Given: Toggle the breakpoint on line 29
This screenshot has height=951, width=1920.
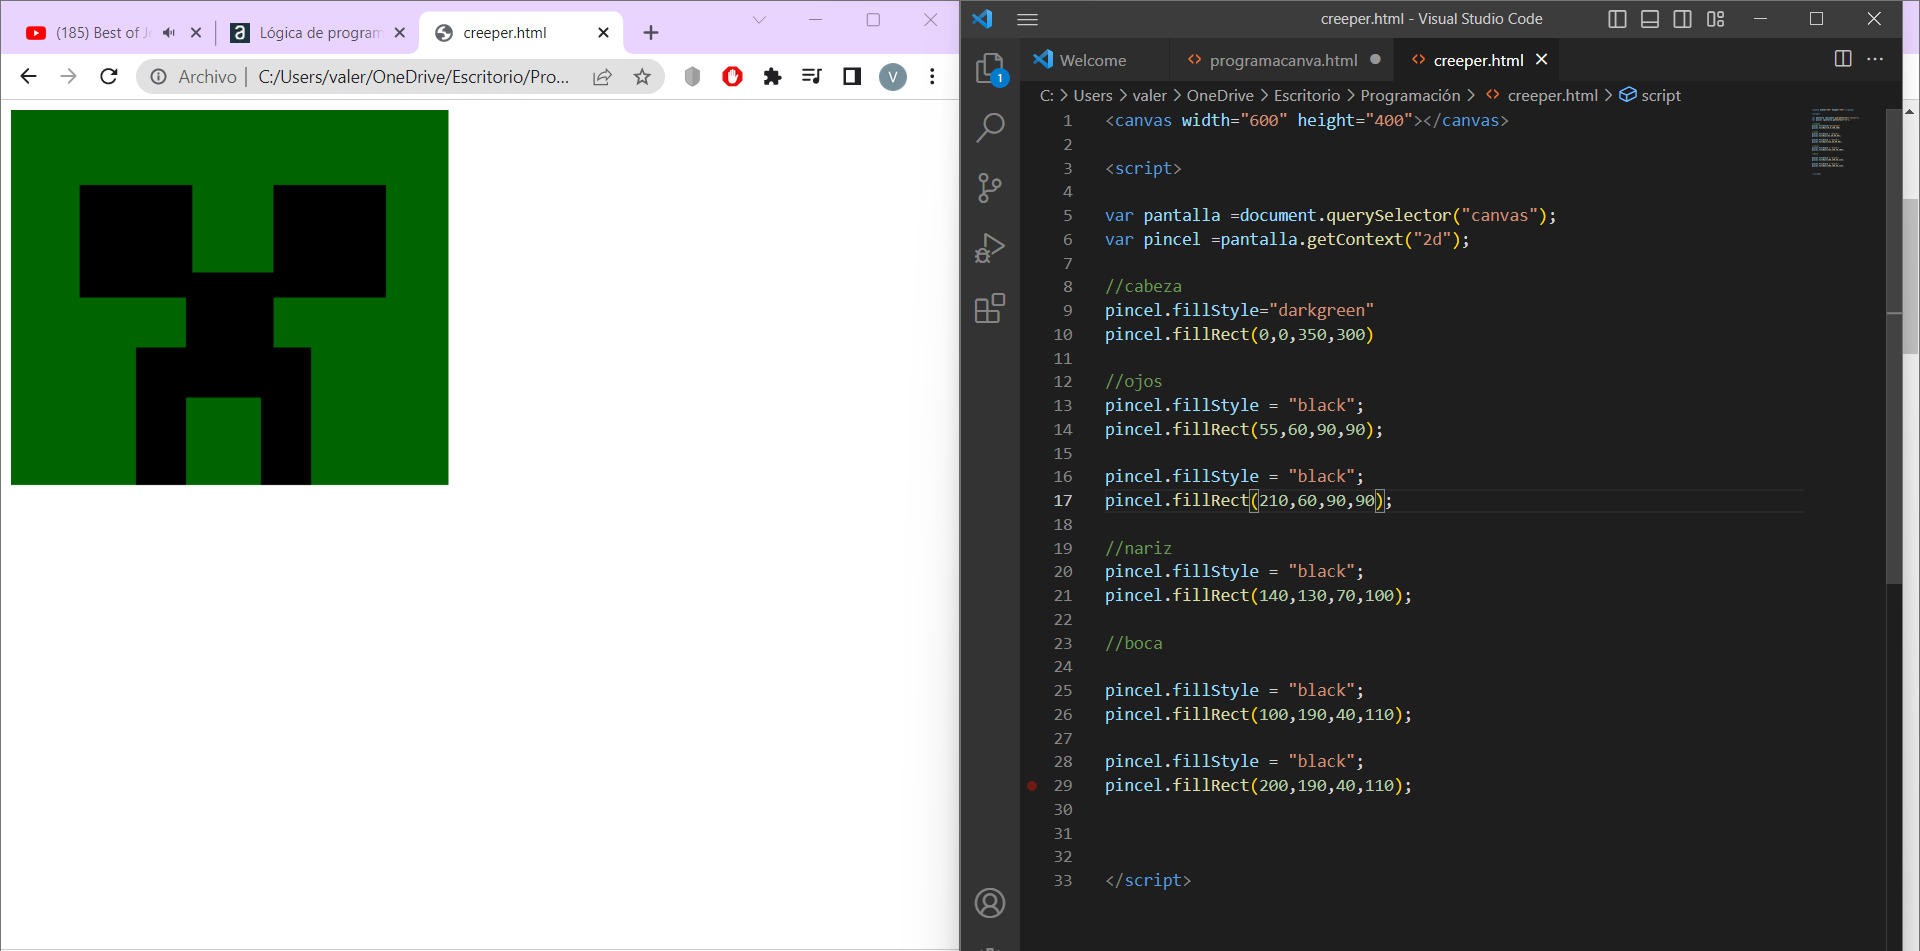Looking at the screenshot, I should pyautogui.click(x=1032, y=786).
